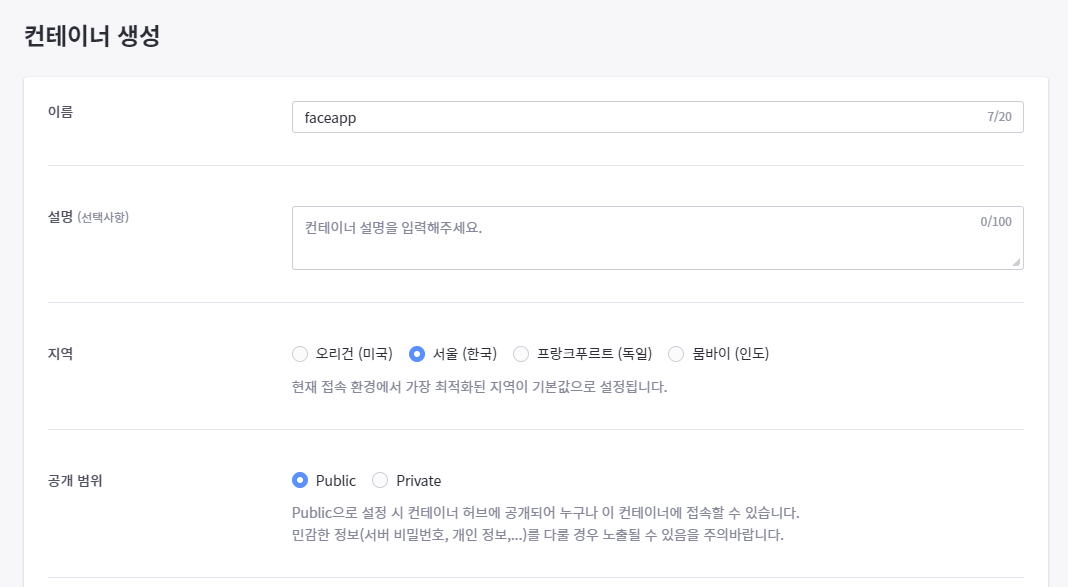This screenshot has width=1068, height=587.
Task: Click the region default hint text
Action: (x=480, y=387)
